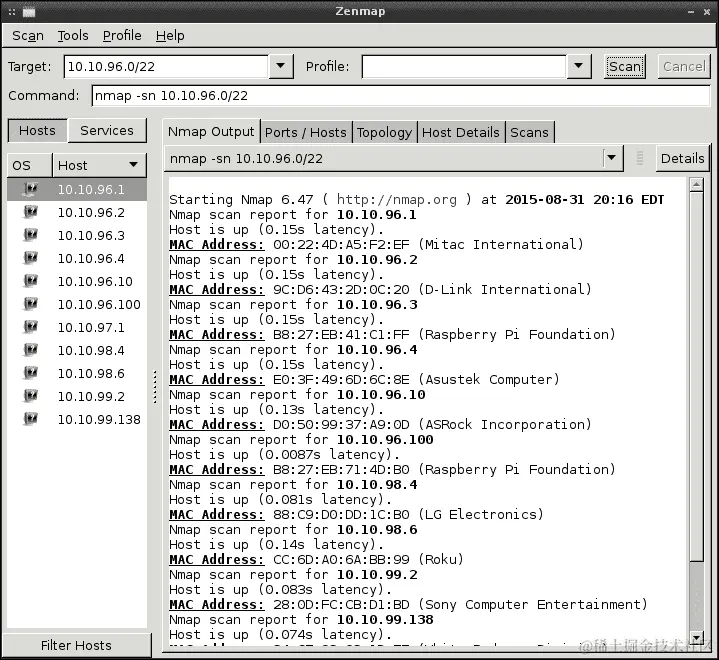The height and width of the screenshot is (660, 719).
Task: Select the Nmap Output tab
Action: coord(211,132)
